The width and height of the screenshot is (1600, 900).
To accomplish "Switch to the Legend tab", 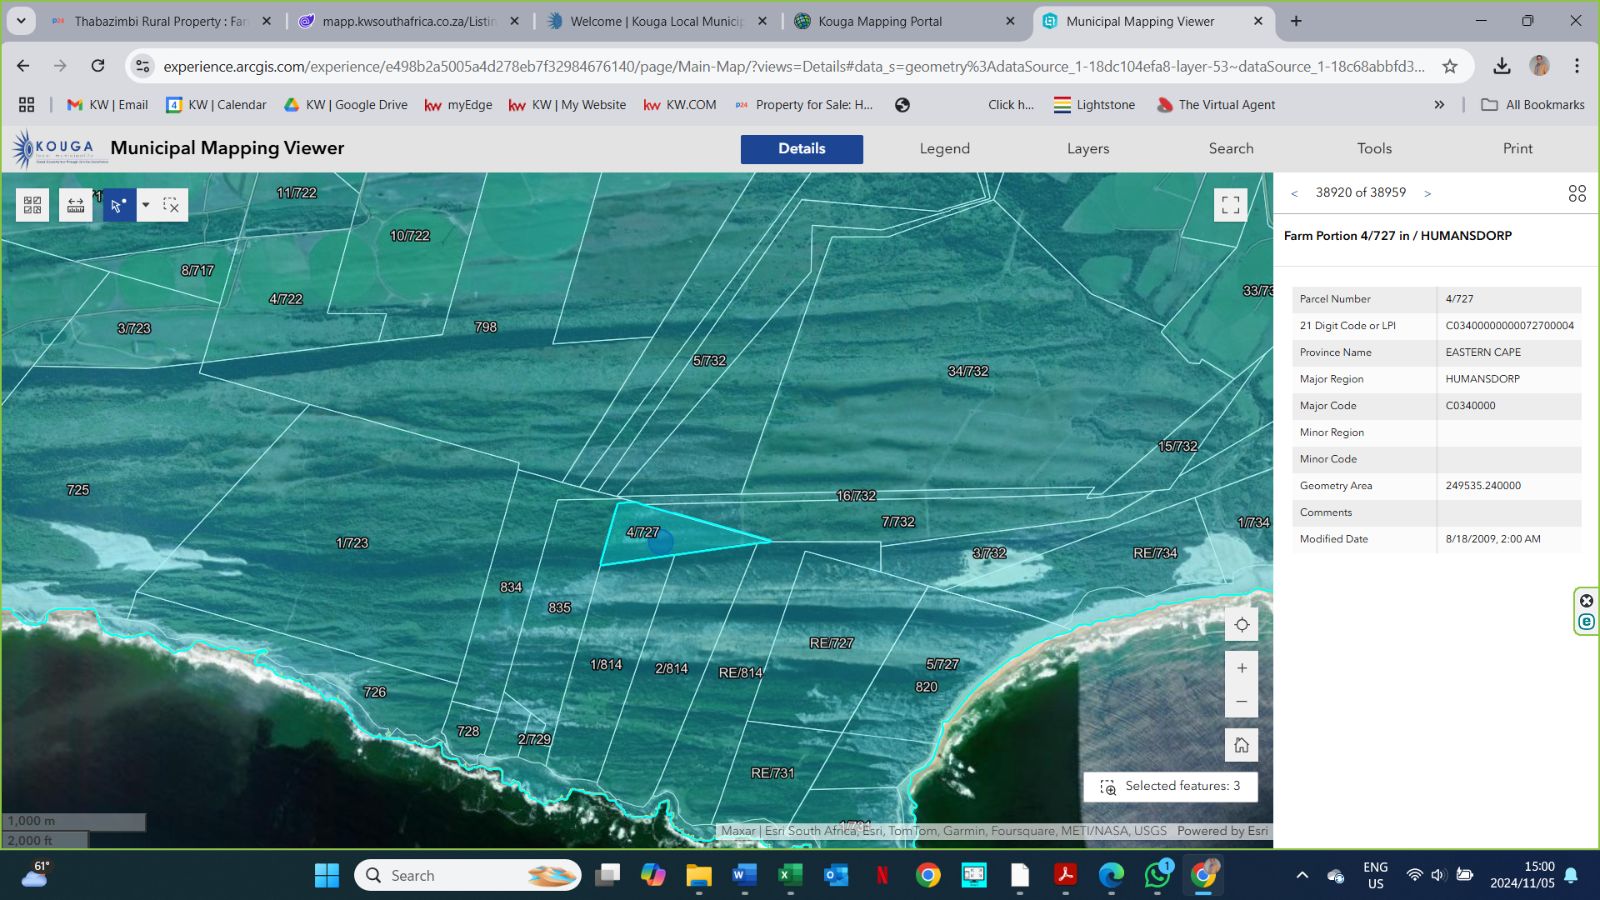I will [x=944, y=149].
